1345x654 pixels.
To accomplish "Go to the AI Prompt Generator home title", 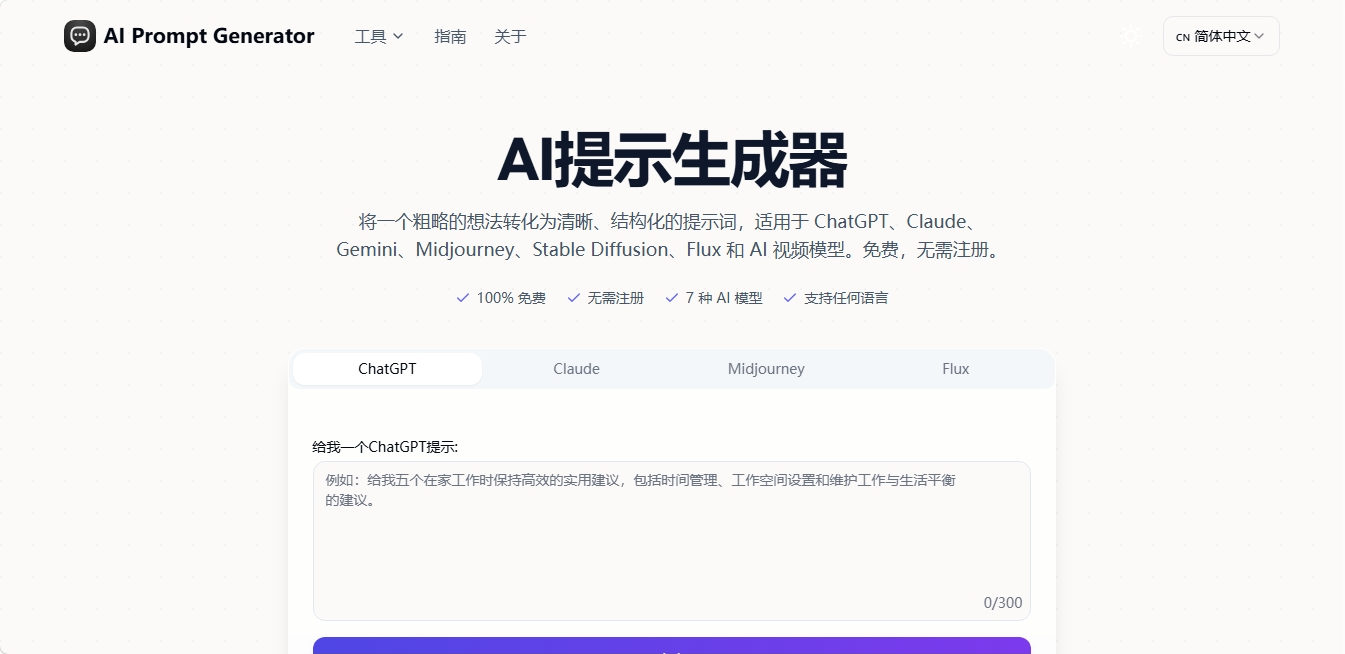I will [209, 36].
